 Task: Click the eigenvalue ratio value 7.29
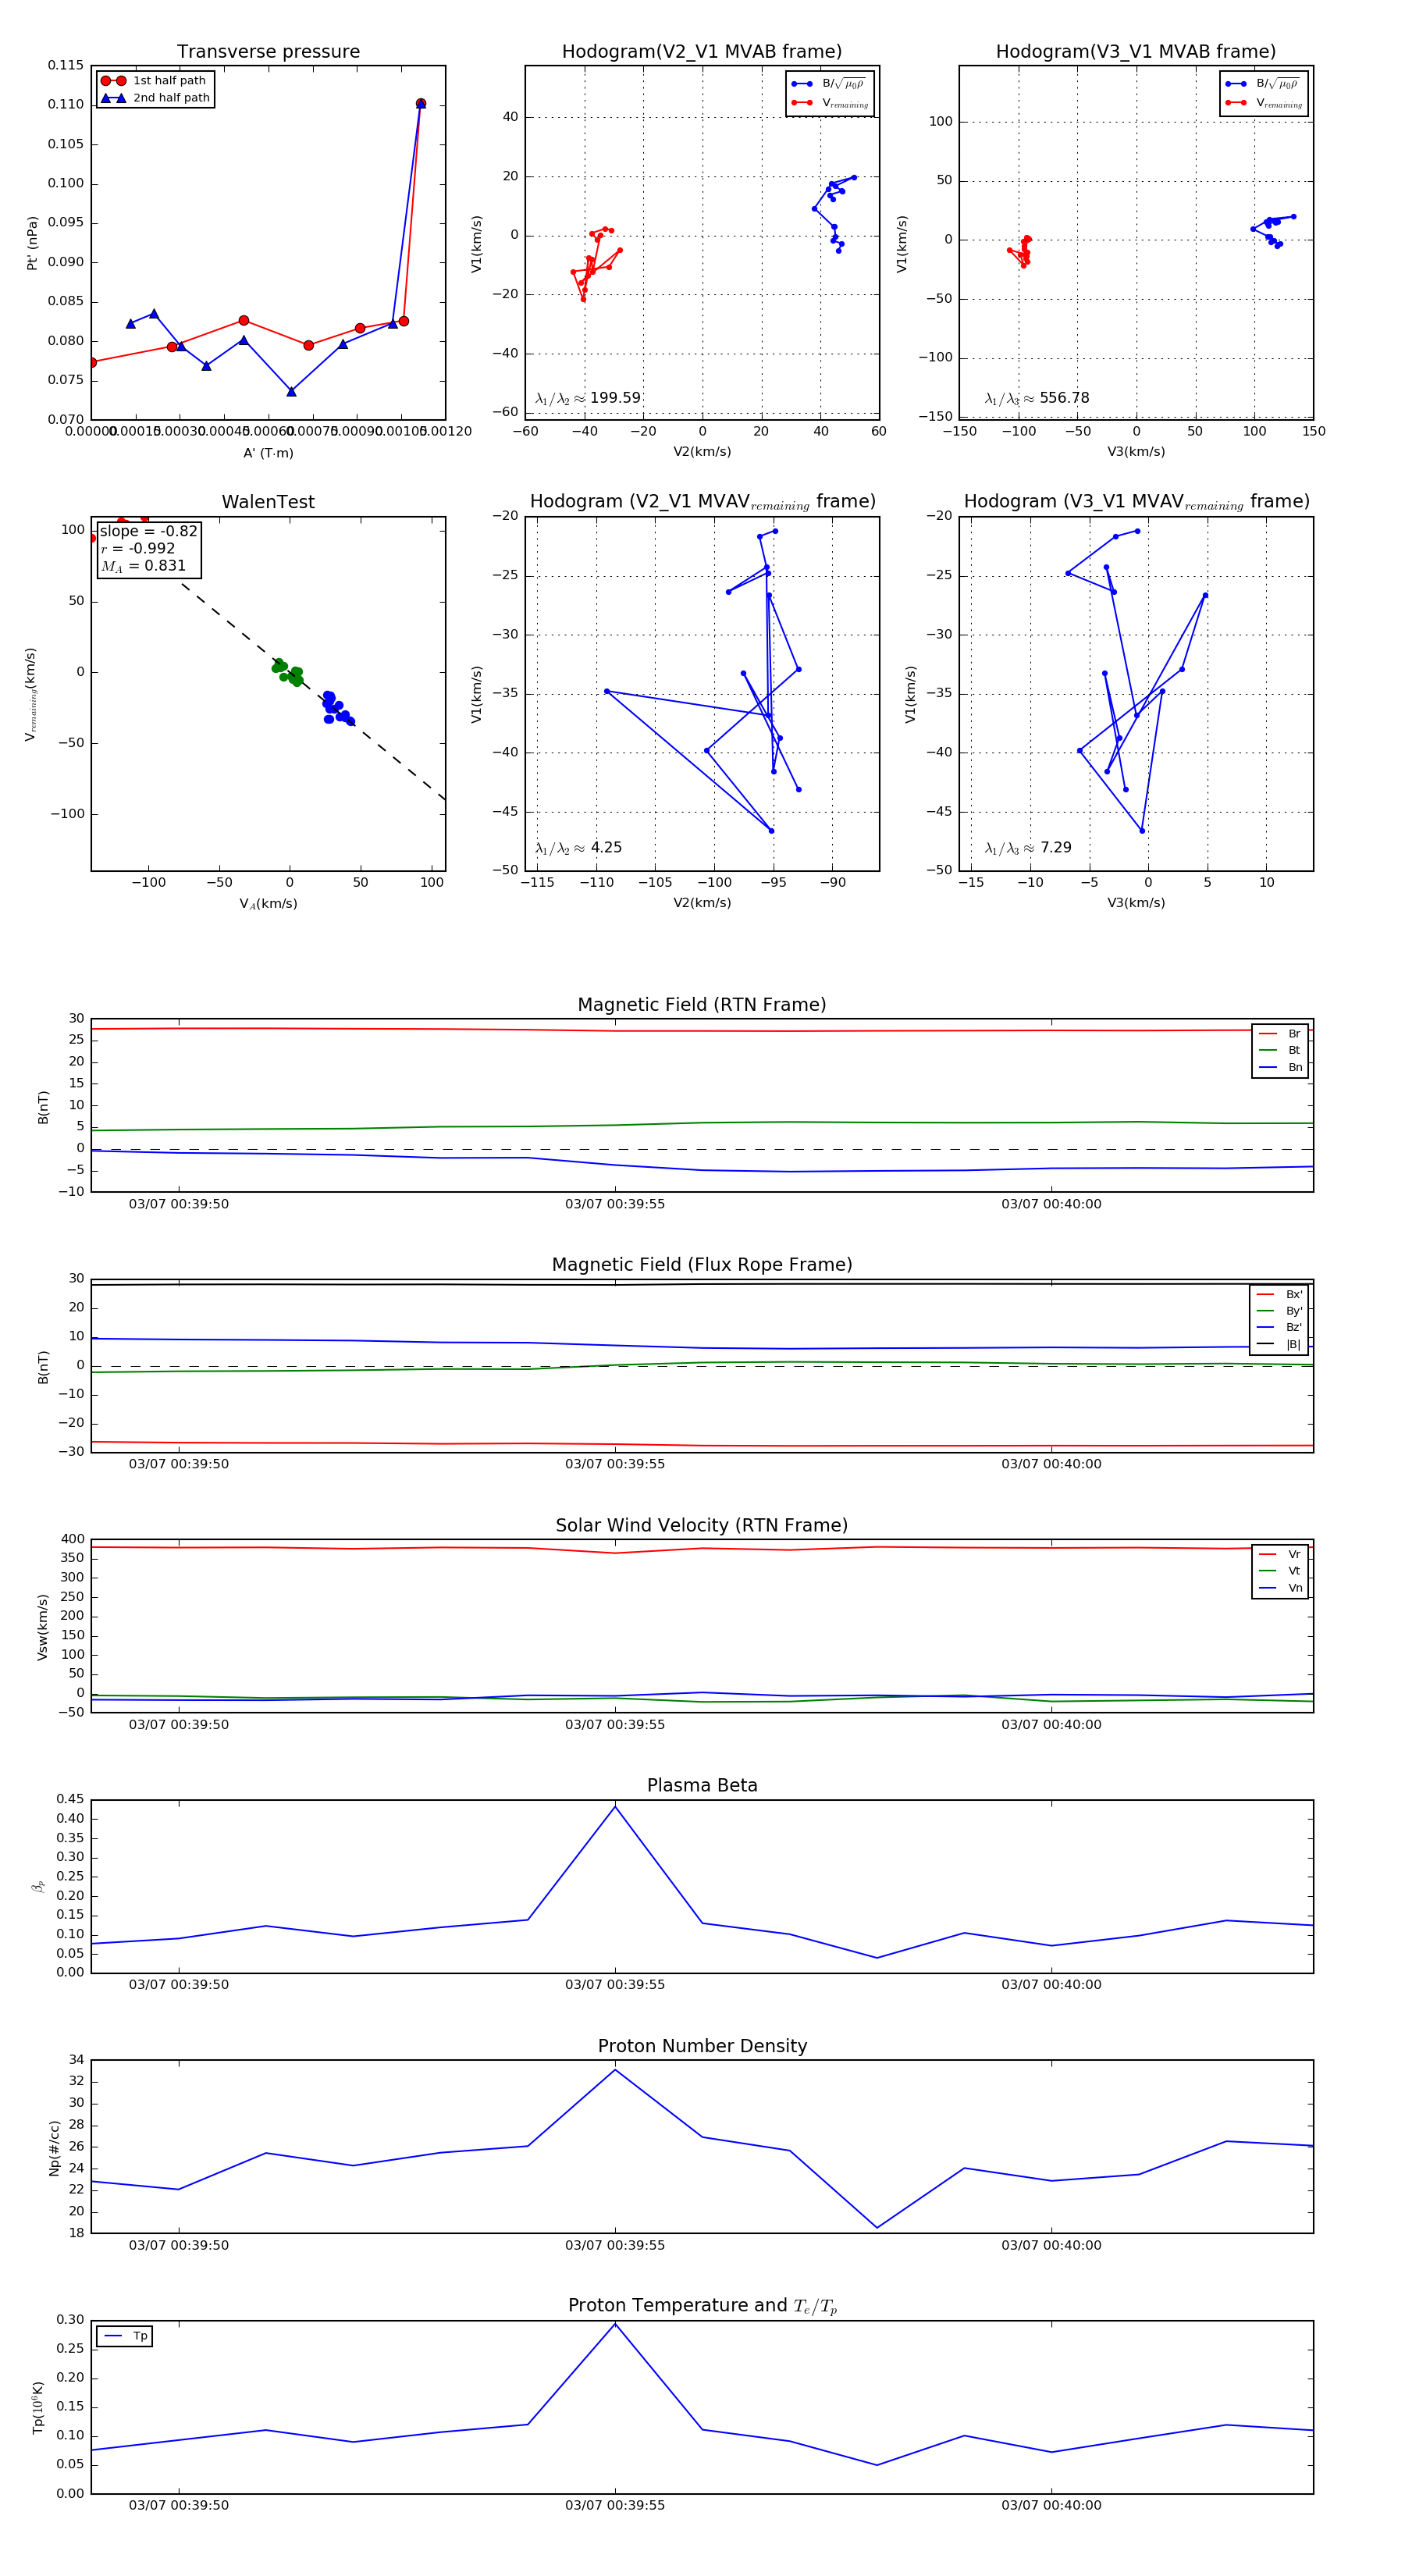[1055, 848]
